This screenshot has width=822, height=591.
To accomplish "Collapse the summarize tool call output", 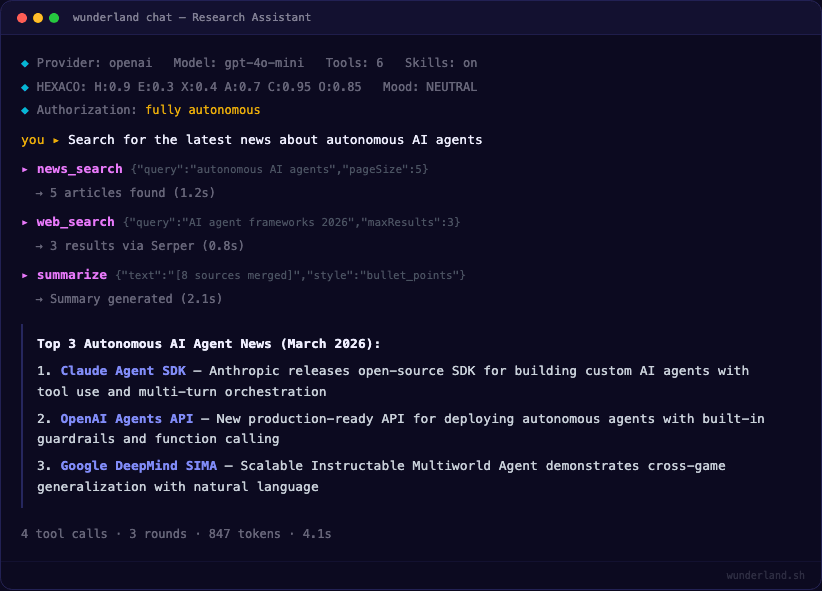I will 71,274.
